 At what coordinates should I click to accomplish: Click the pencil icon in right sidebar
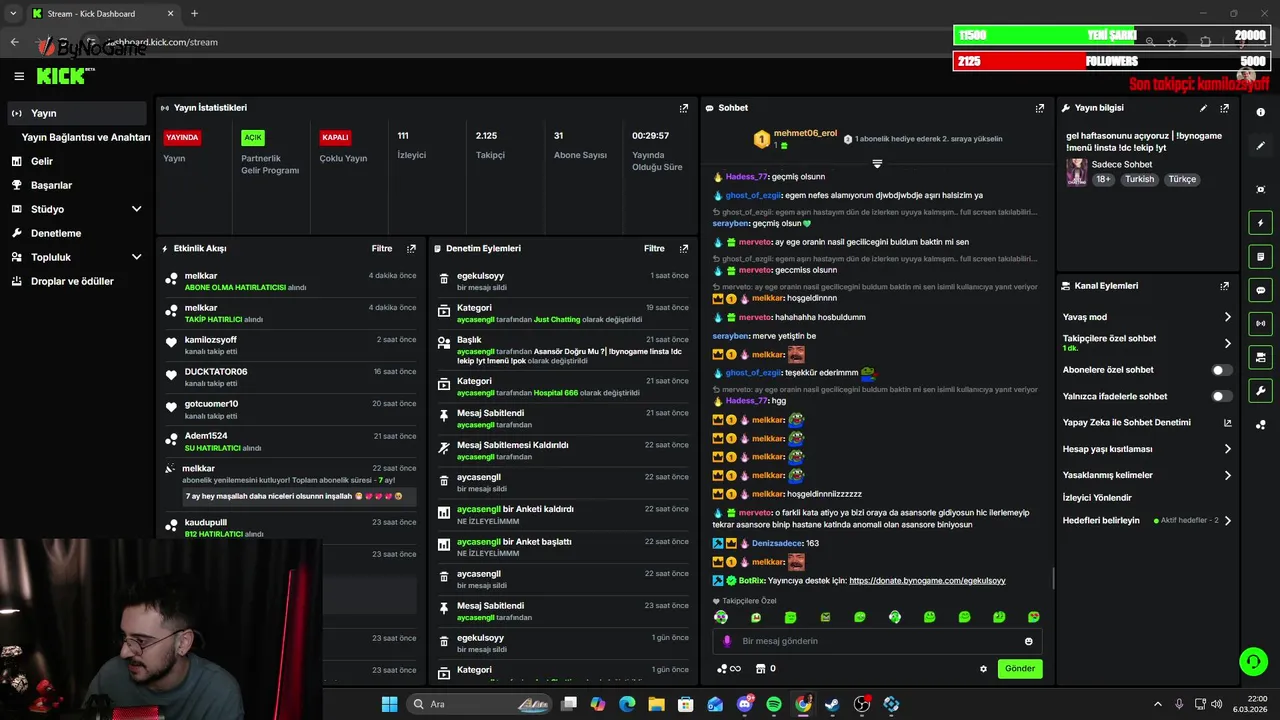[1261, 146]
